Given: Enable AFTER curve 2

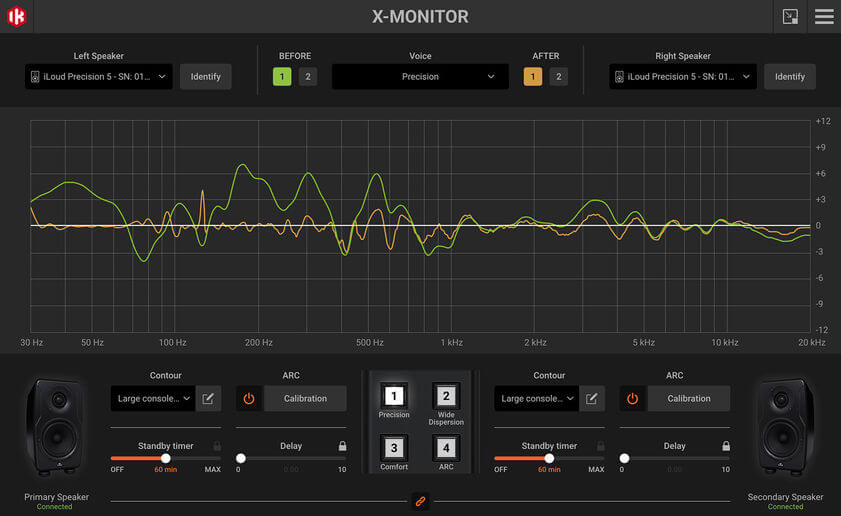Looking at the screenshot, I should pos(558,77).
